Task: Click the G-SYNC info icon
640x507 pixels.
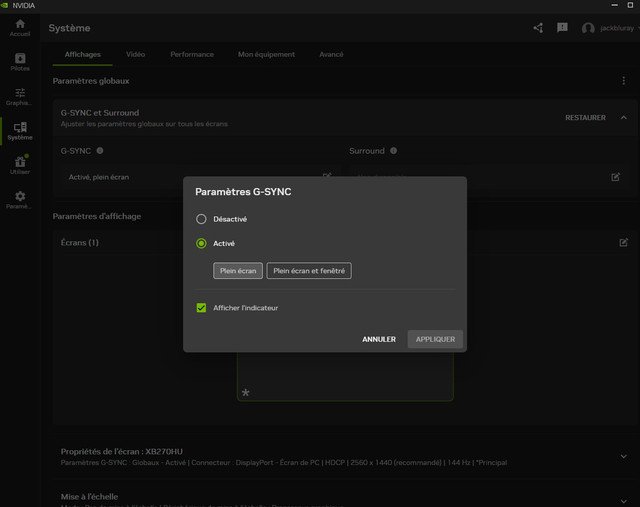Action: 100,151
